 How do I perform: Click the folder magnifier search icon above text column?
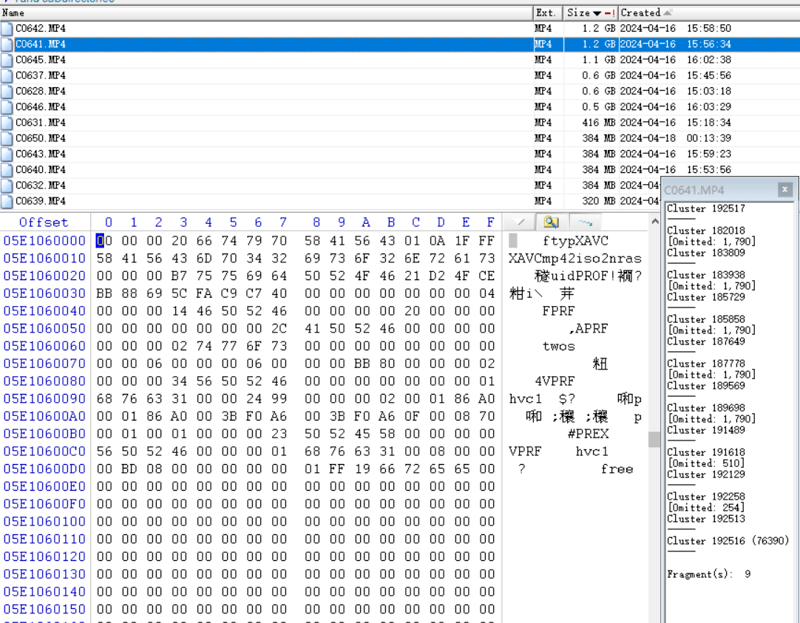tap(551, 222)
